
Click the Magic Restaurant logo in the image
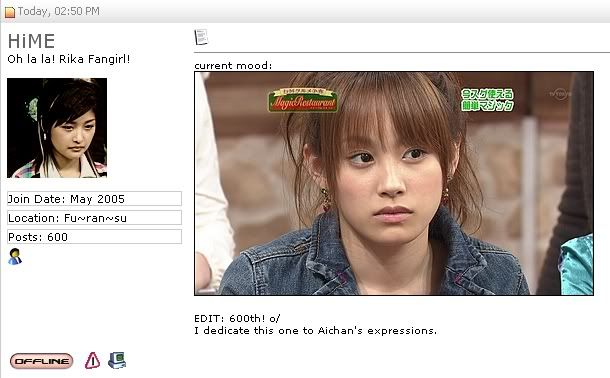click(x=303, y=101)
